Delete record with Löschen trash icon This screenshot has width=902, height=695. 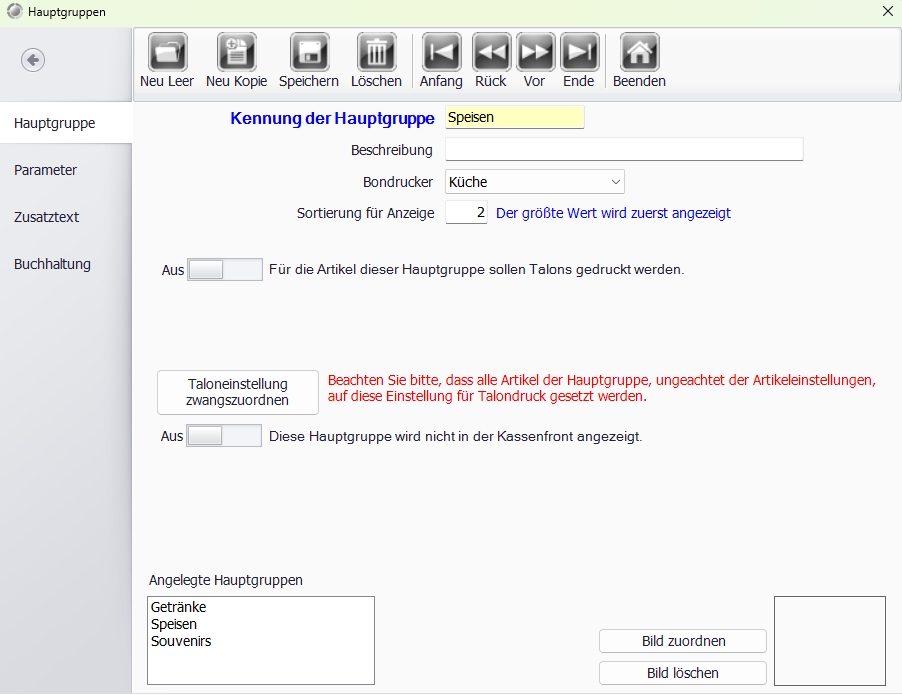click(377, 52)
